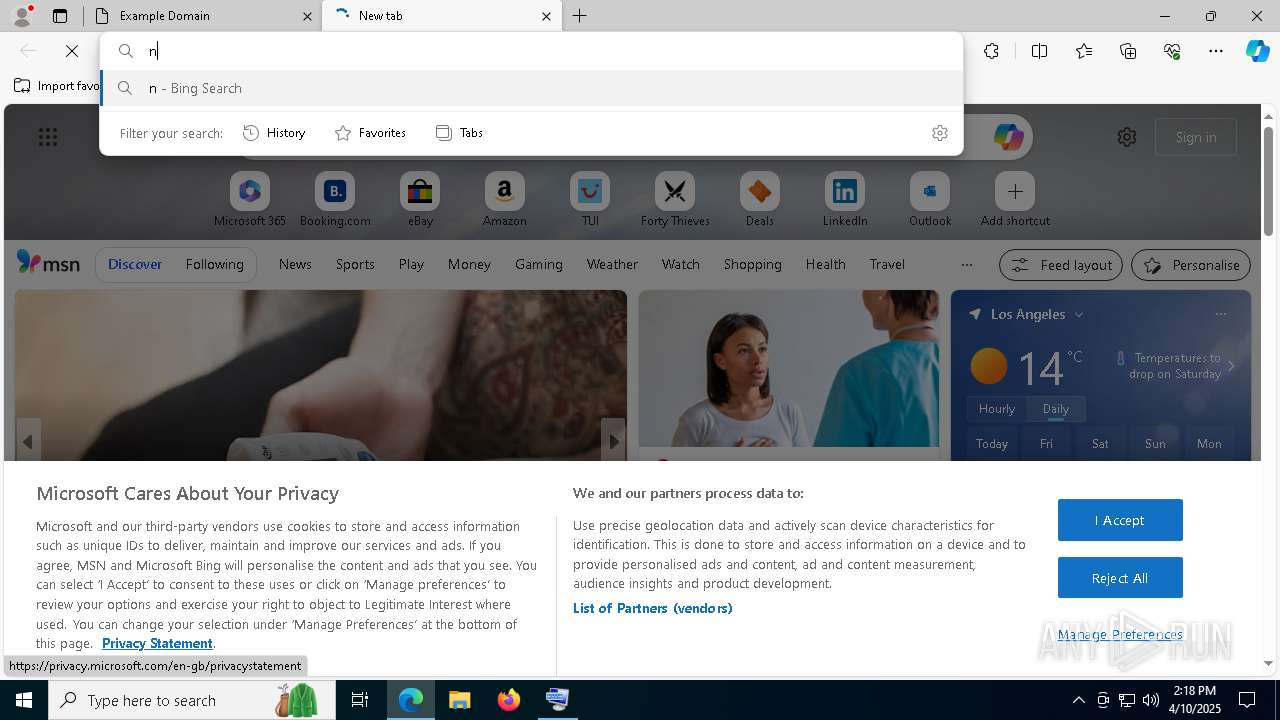The width and height of the screenshot is (1280, 720).
Task: Open File Explorer from the taskbar
Action: [460, 700]
